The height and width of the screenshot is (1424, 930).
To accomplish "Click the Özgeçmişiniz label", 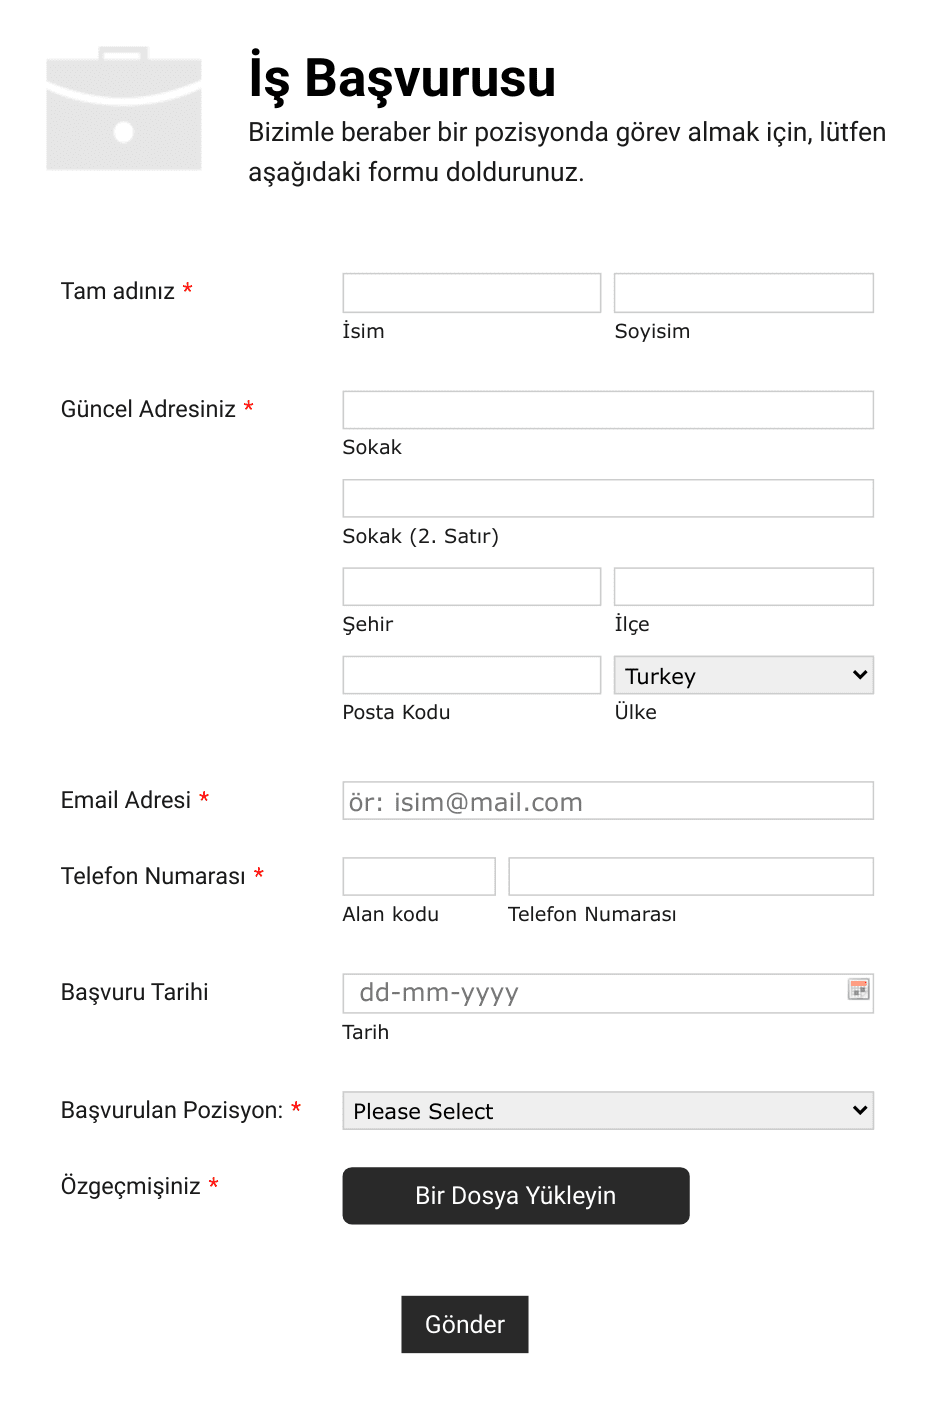I will [x=131, y=1186].
